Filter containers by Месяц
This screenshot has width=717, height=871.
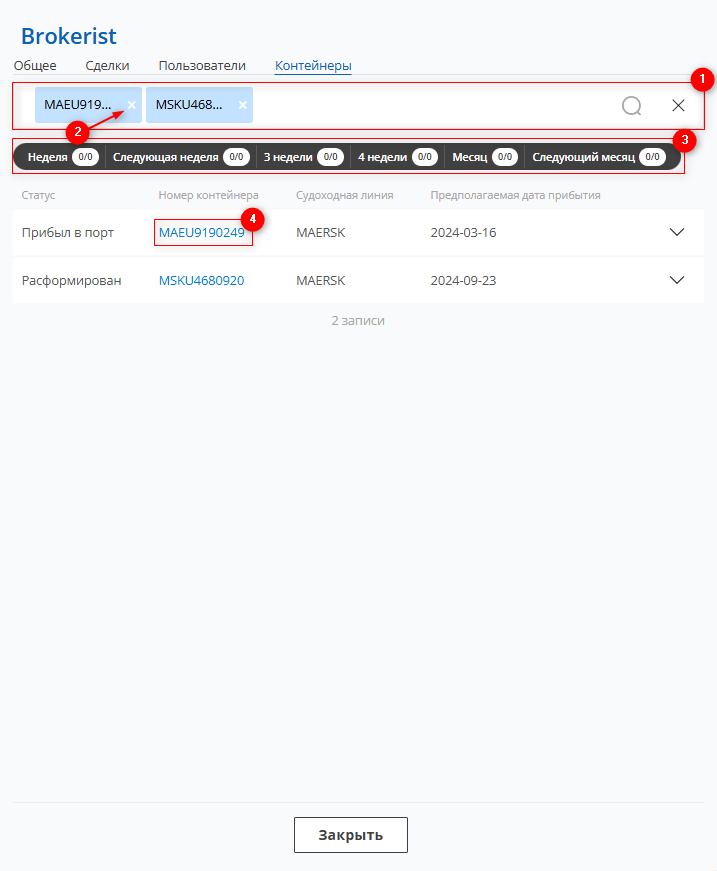[484, 157]
